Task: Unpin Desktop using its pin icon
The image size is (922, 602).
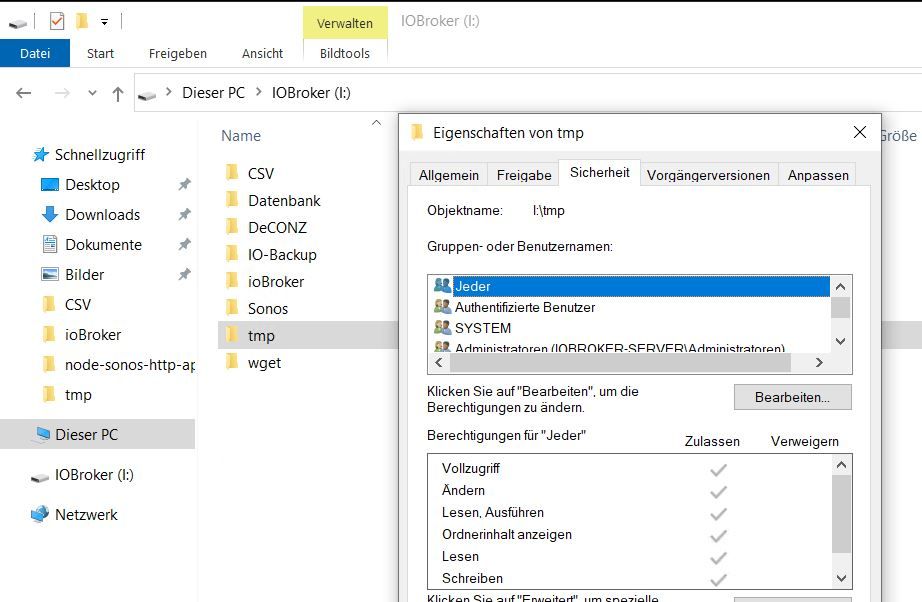Action: tap(184, 185)
